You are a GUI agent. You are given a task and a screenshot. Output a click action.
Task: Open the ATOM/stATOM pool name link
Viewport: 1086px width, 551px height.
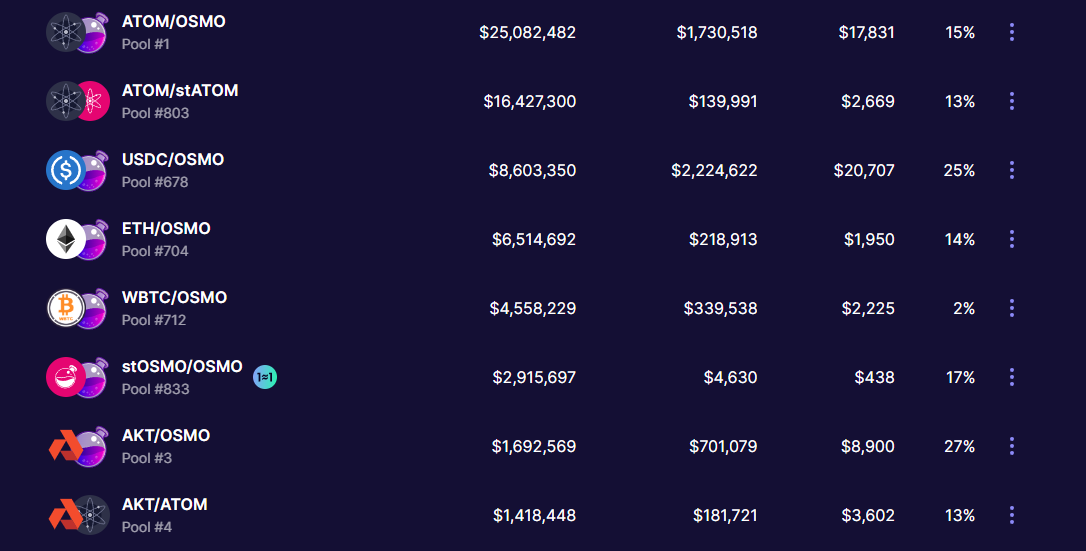tap(180, 91)
